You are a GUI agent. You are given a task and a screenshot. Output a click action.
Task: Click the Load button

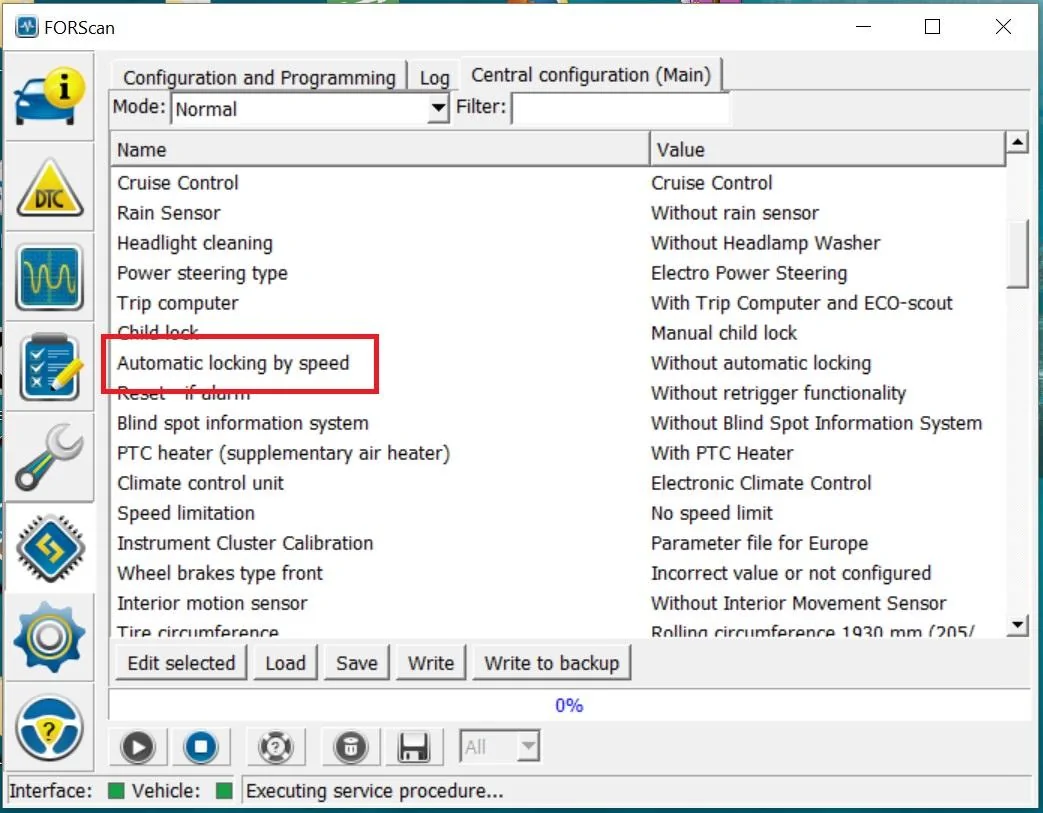pyautogui.click(x=285, y=663)
